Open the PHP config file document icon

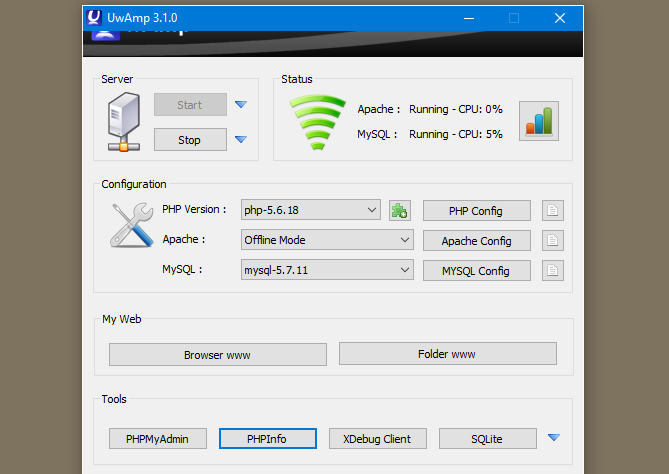pyautogui.click(x=553, y=210)
